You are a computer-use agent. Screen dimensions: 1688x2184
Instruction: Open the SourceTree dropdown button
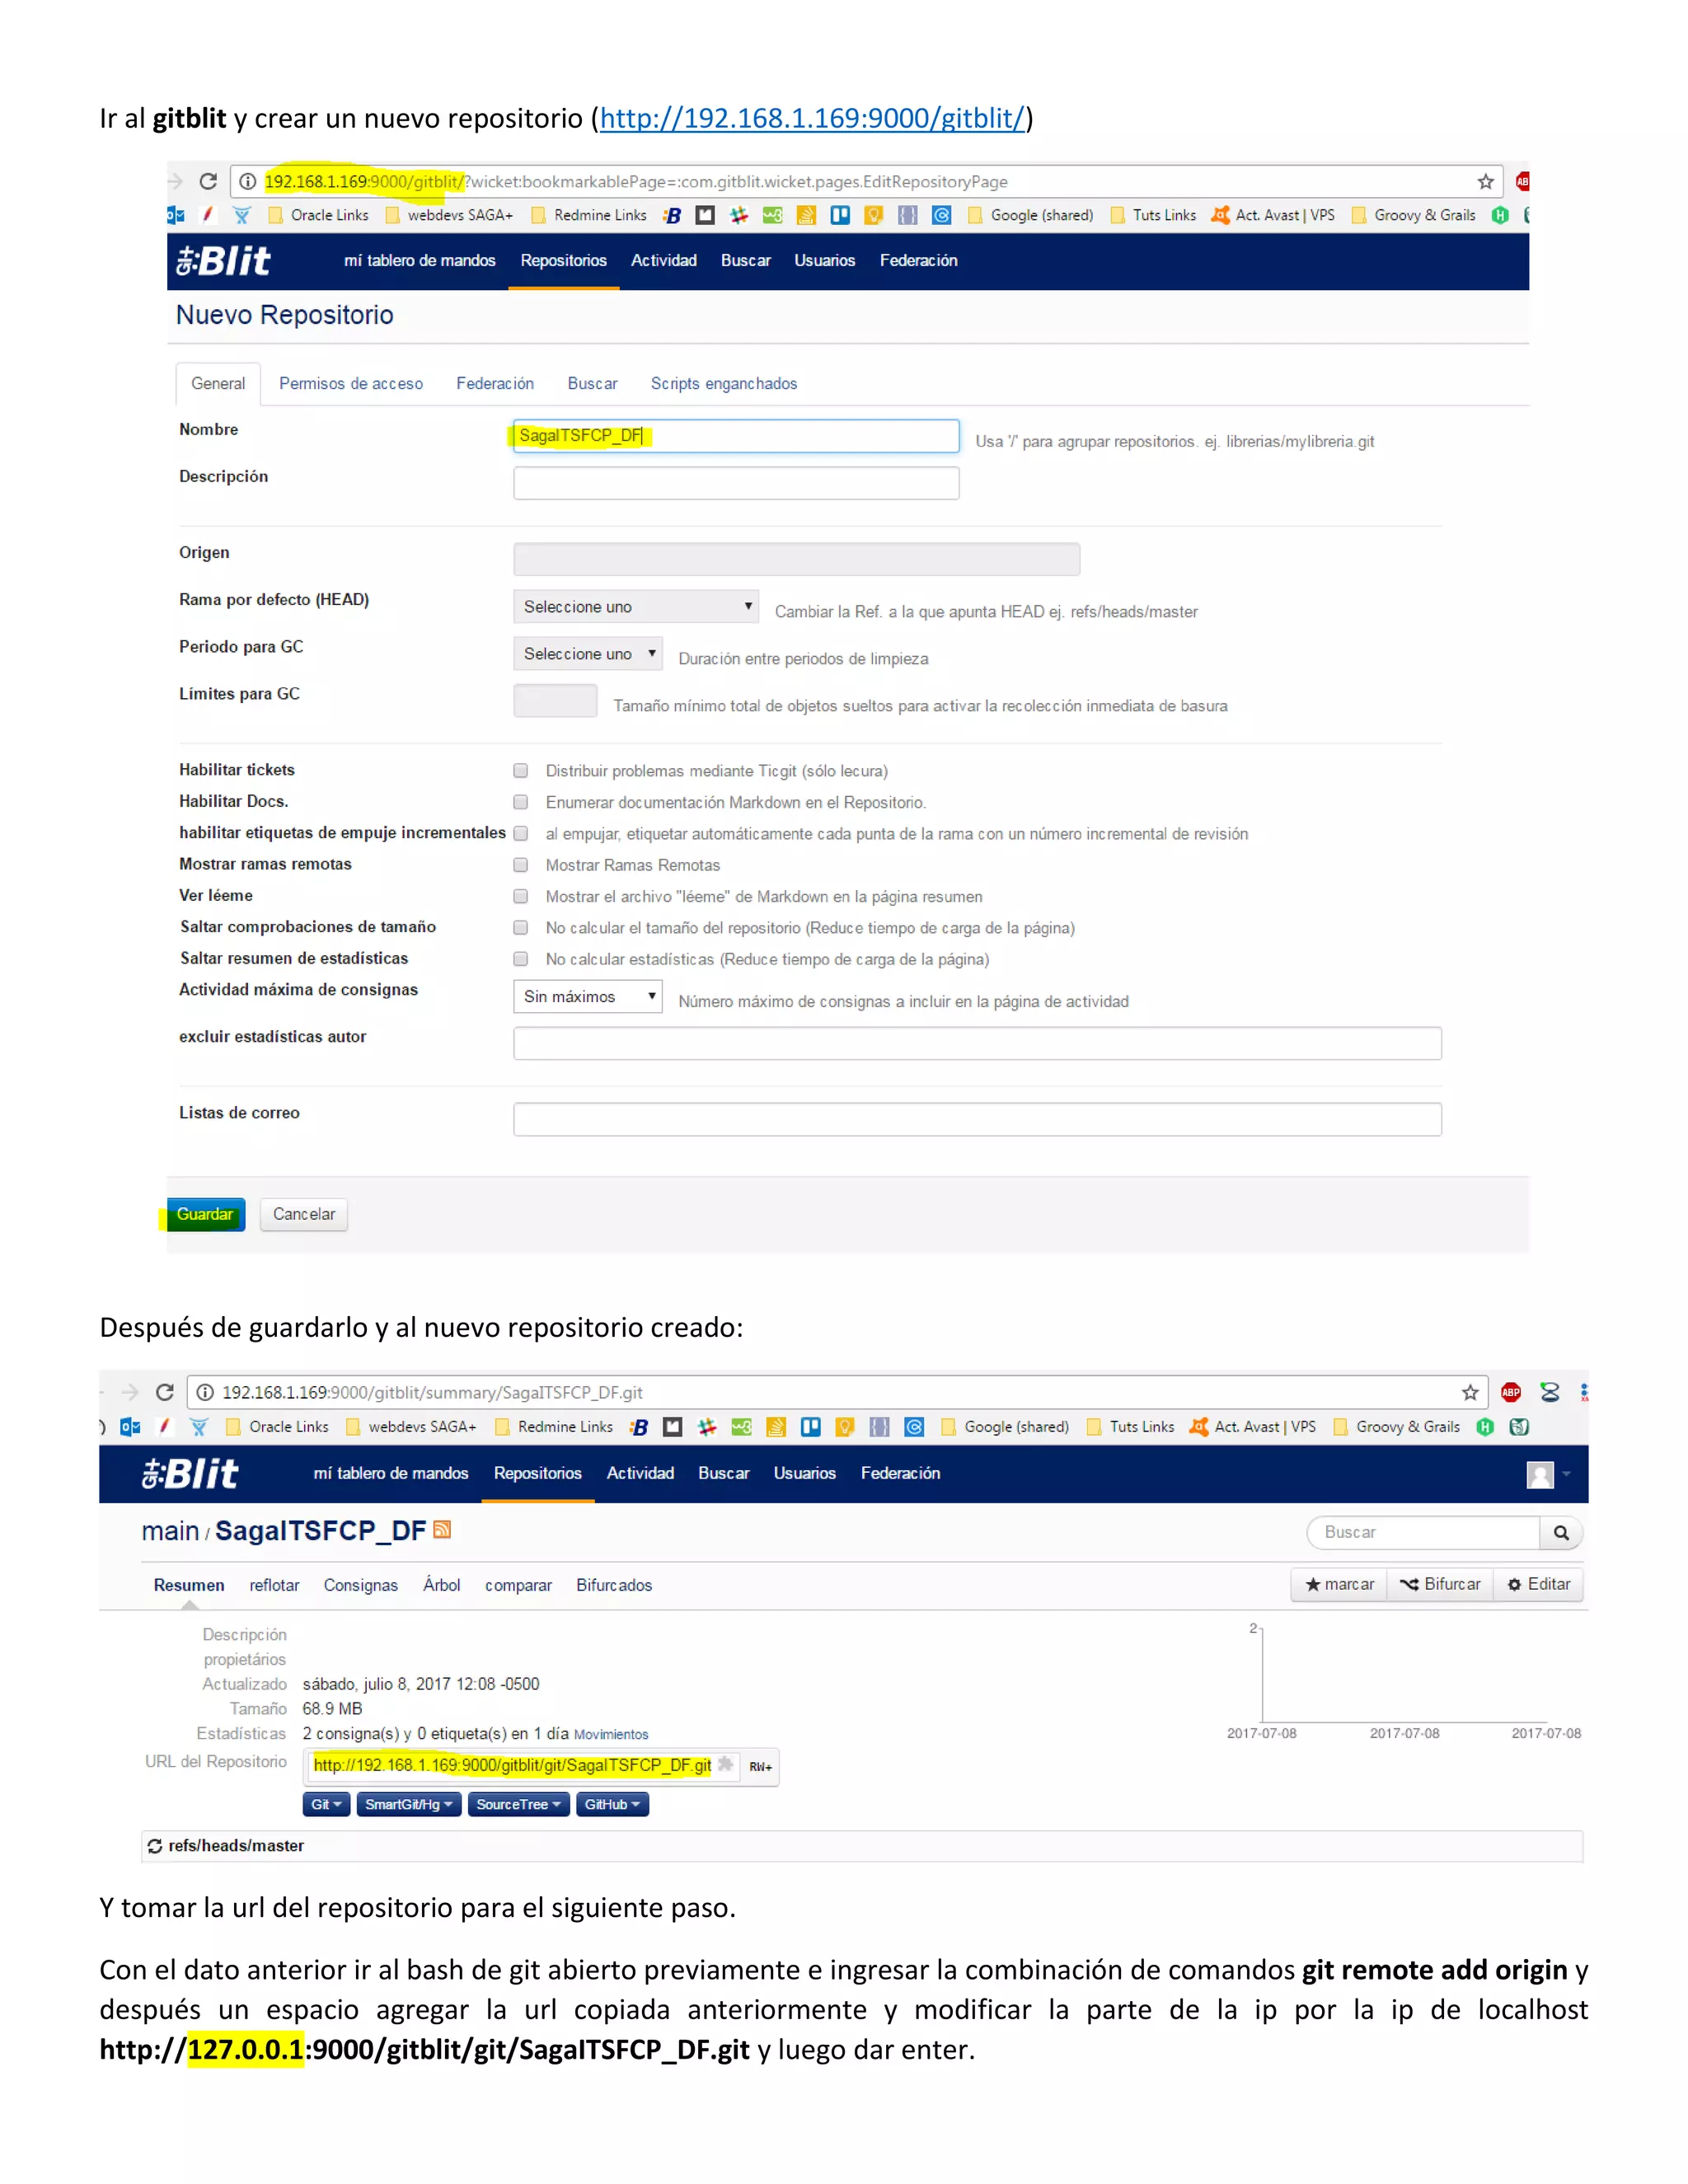coord(518,1804)
